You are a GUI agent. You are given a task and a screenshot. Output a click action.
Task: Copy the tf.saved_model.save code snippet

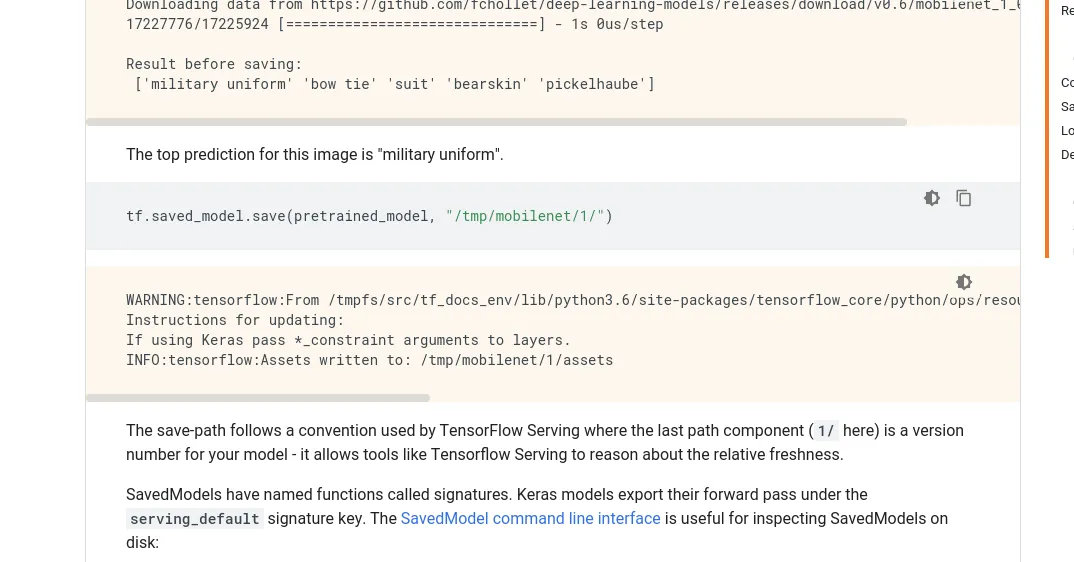tap(964, 198)
